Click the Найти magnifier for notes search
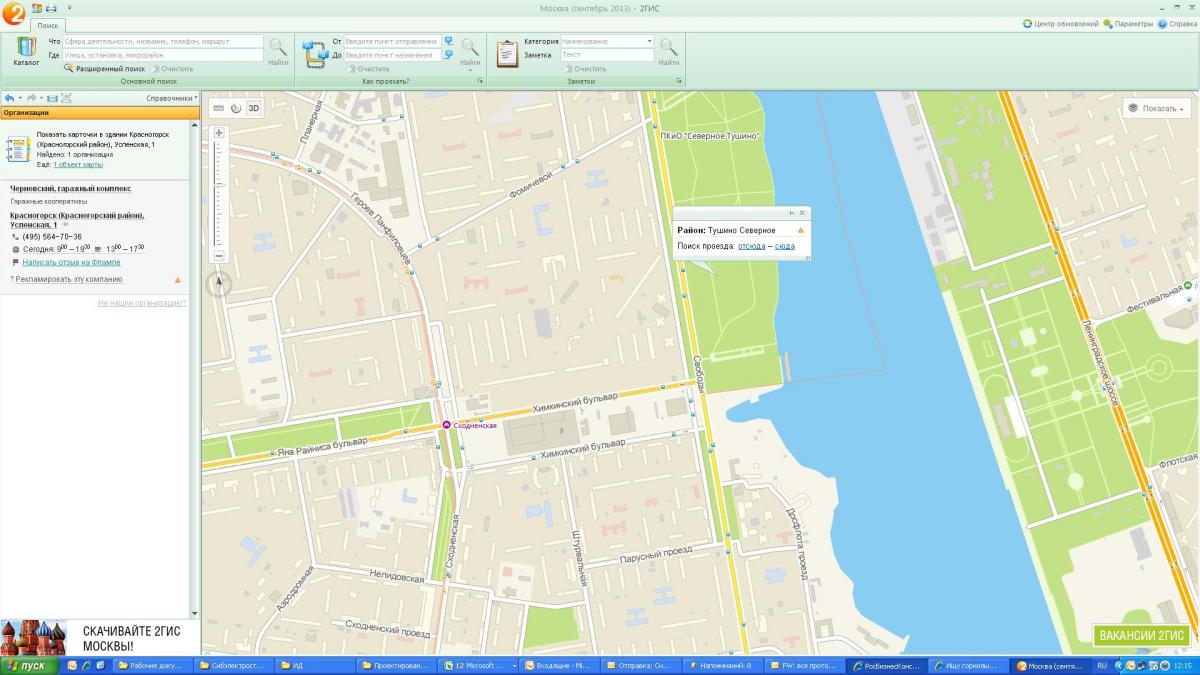 tap(669, 50)
